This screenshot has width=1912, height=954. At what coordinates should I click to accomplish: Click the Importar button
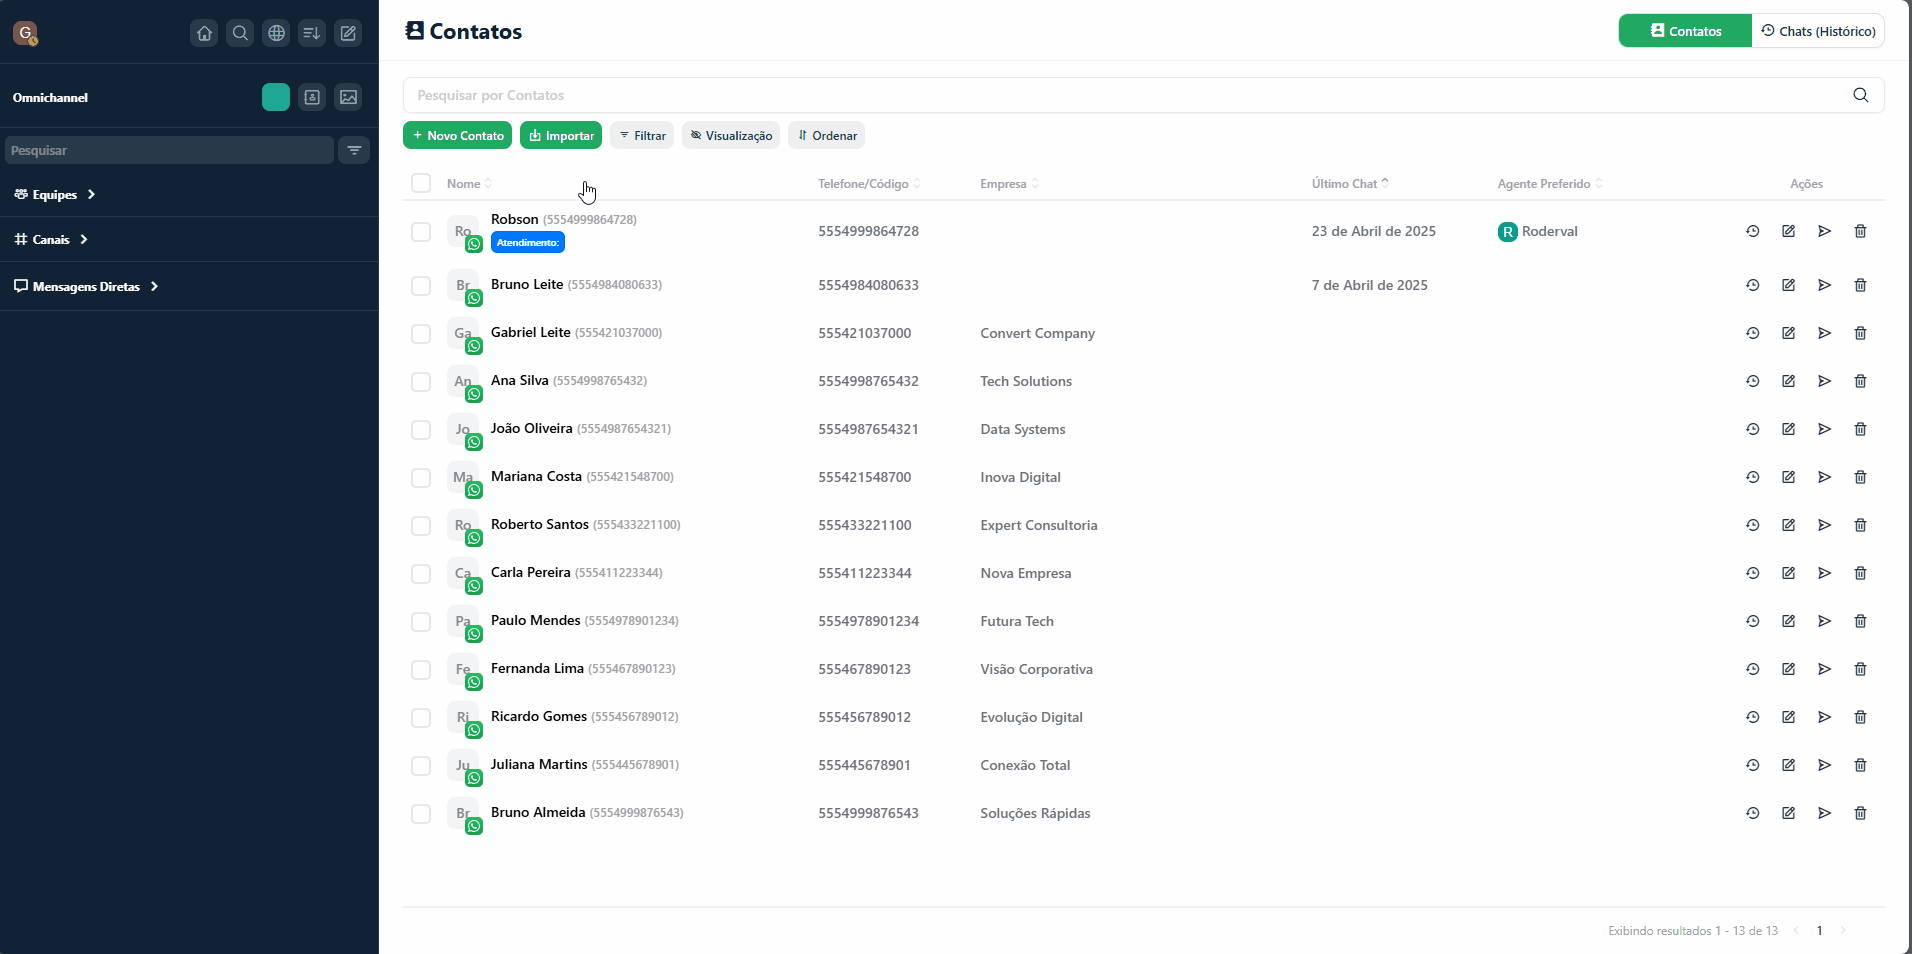tap(561, 135)
